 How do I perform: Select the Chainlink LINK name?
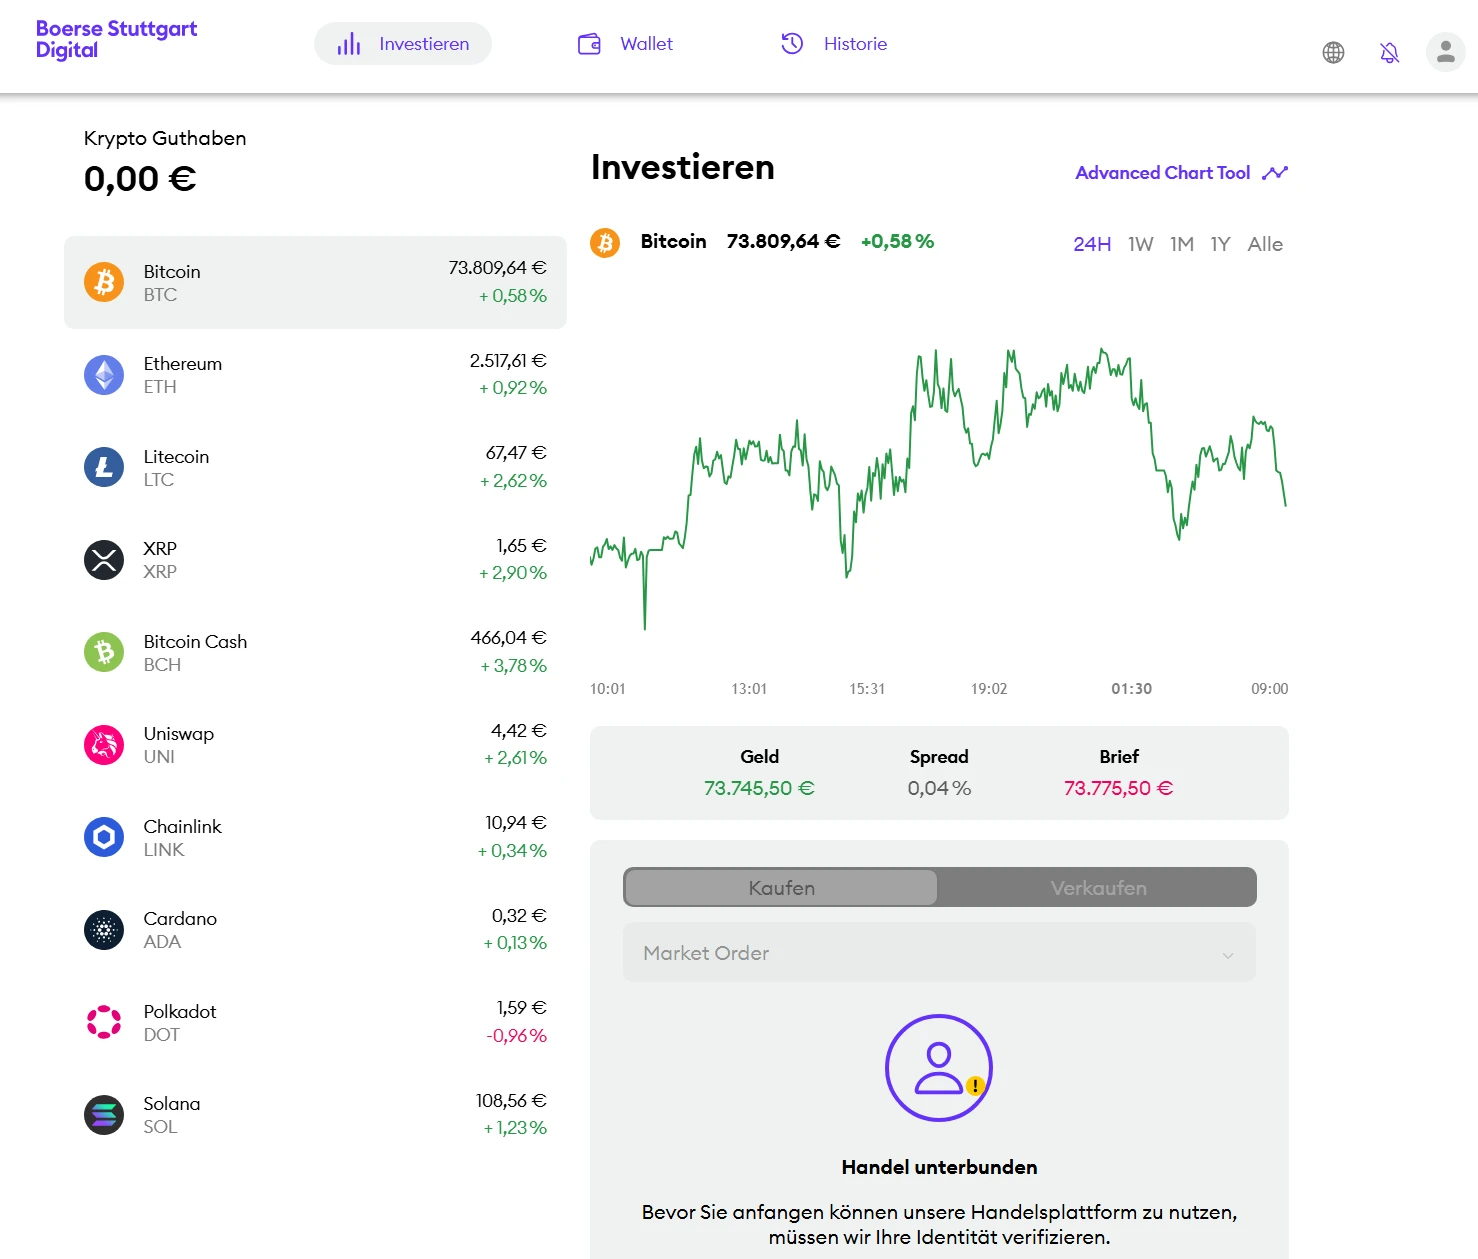[x=183, y=838]
